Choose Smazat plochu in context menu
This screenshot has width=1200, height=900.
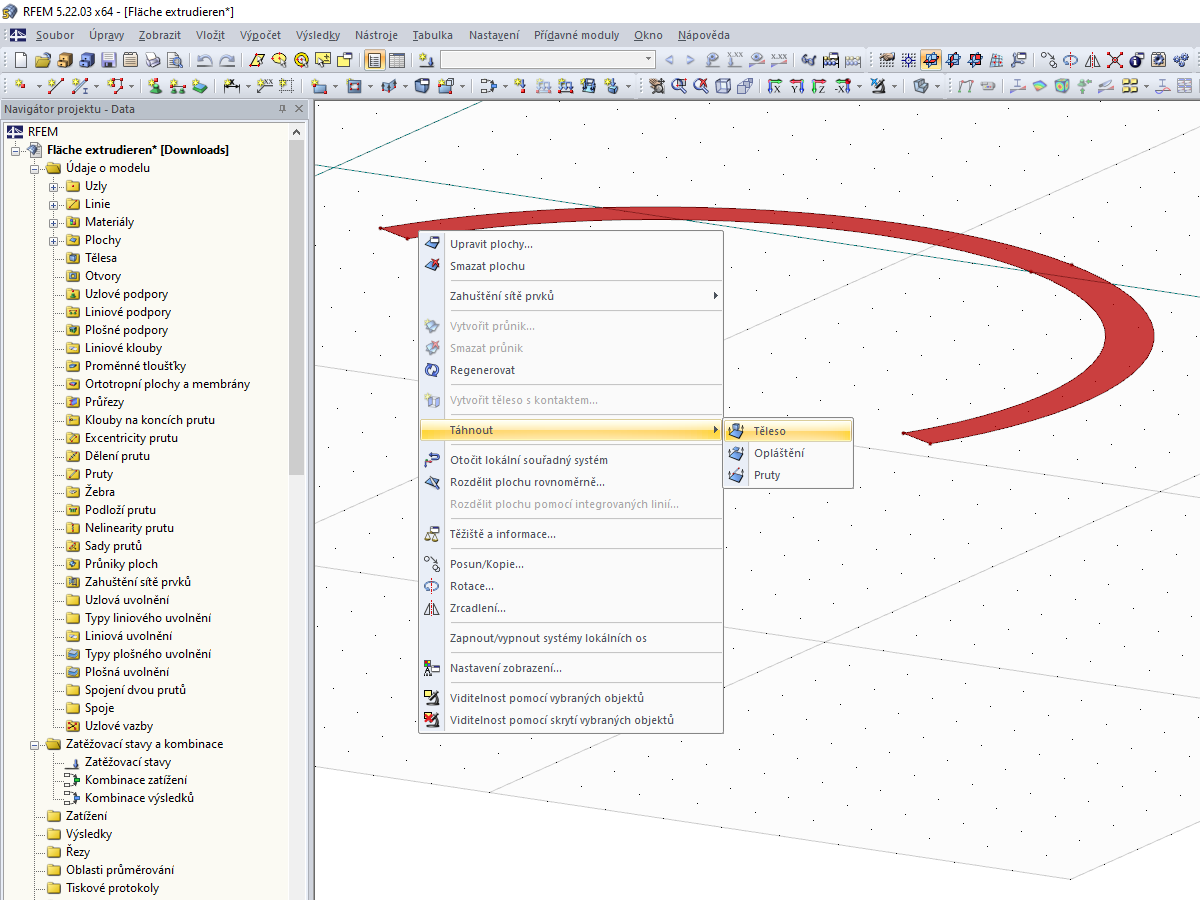570,266
